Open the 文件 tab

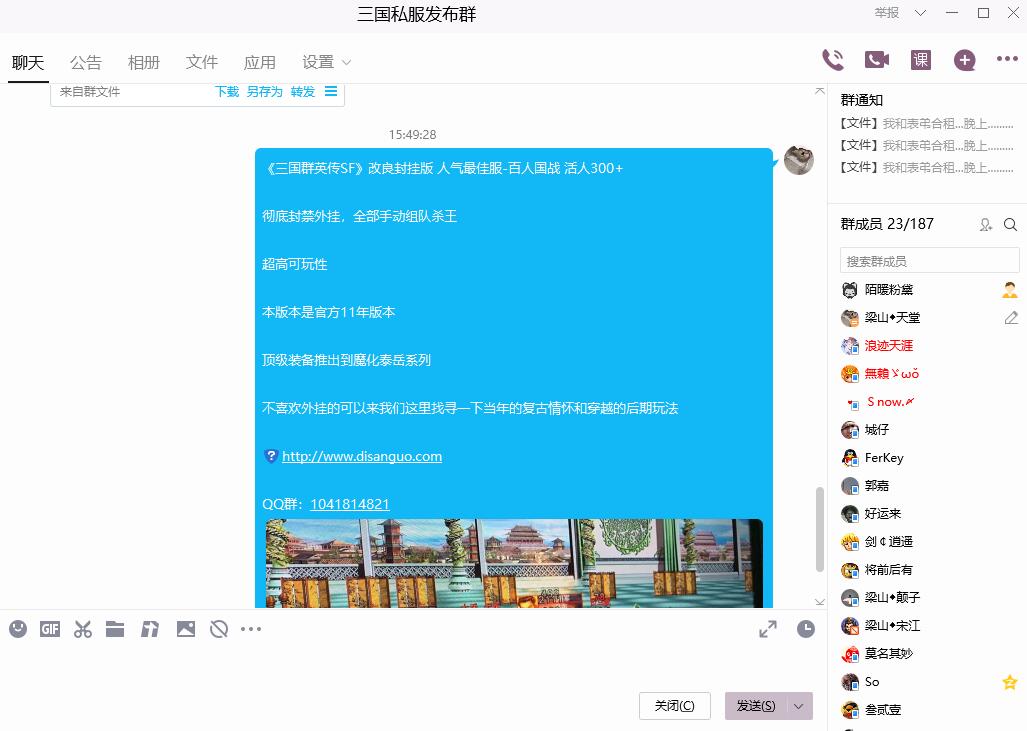[x=202, y=62]
